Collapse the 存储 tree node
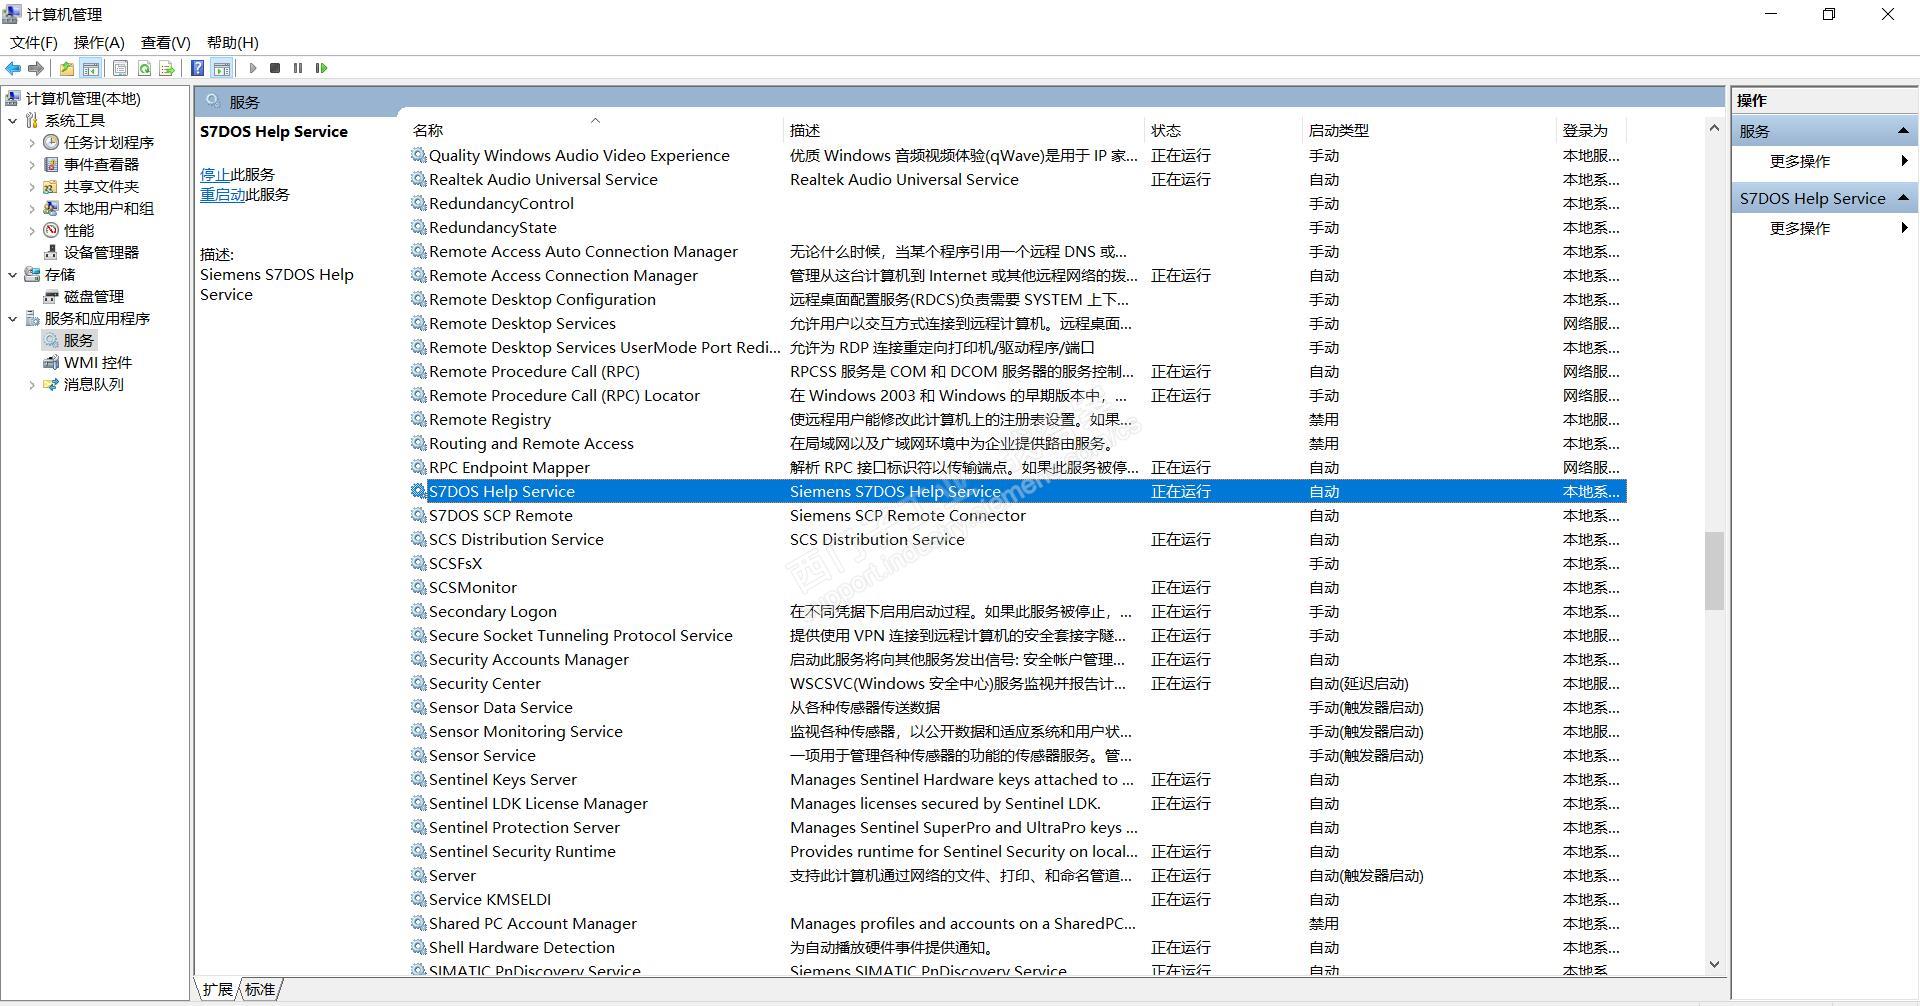Screen dimensions: 1920x1006 point(13,274)
